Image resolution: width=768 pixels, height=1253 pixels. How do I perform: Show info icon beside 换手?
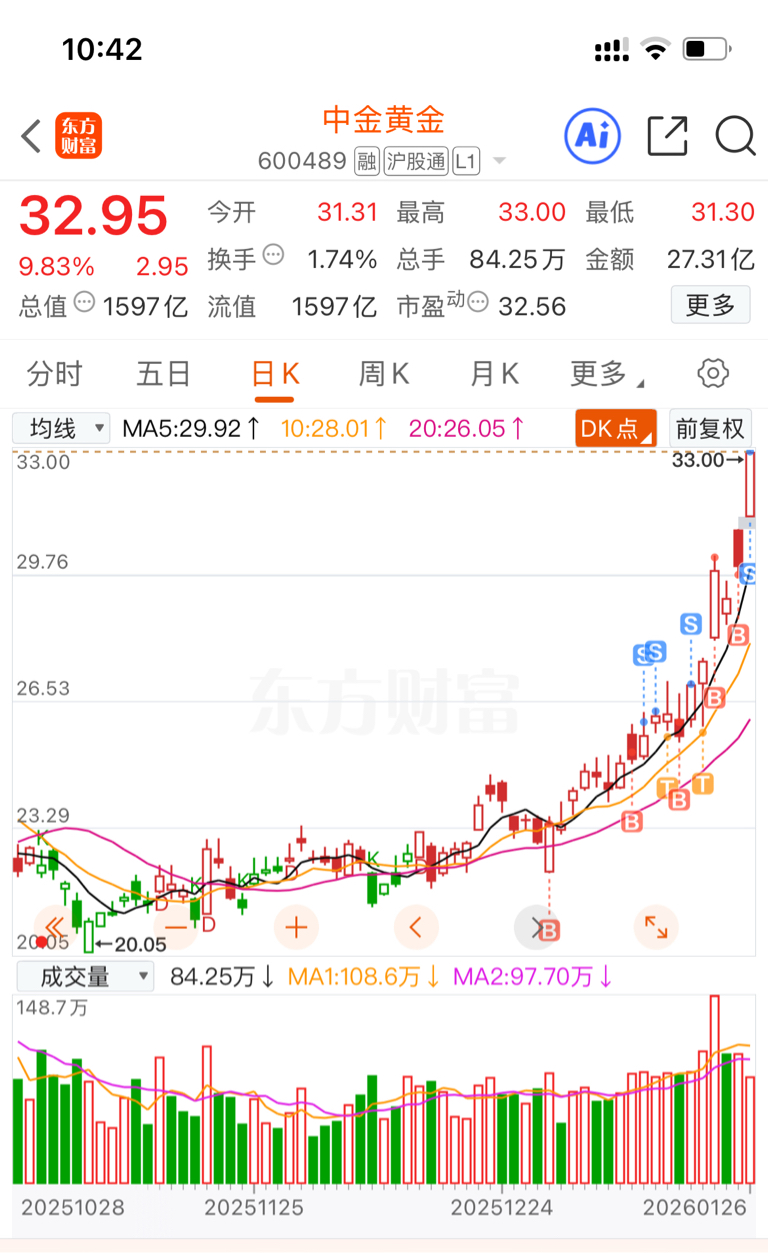tap(273, 256)
